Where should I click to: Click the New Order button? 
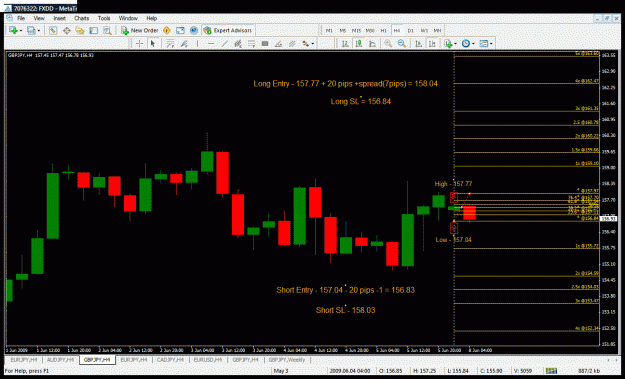click(x=140, y=30)
